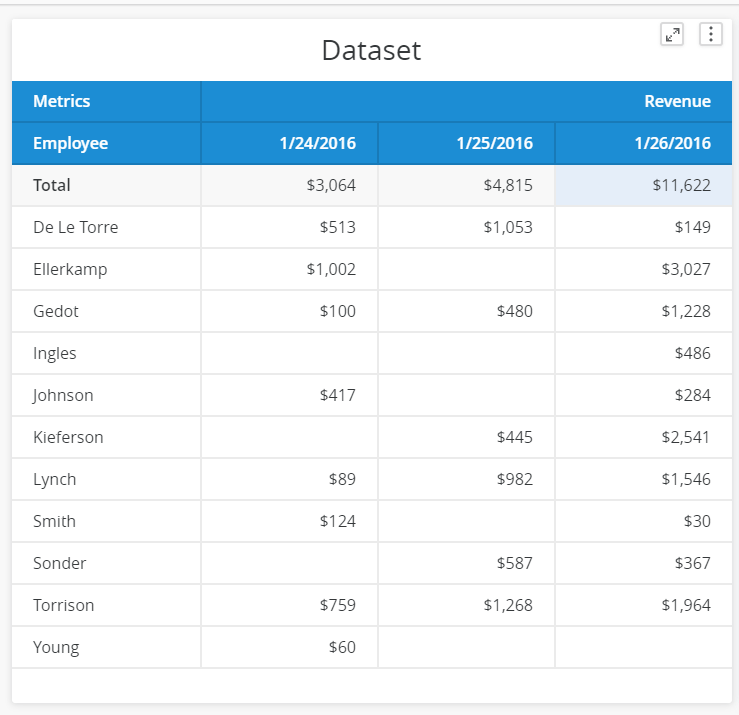Select the Sonder employee name
Viewport: 739px width, 715px height.
click(60, 563)
